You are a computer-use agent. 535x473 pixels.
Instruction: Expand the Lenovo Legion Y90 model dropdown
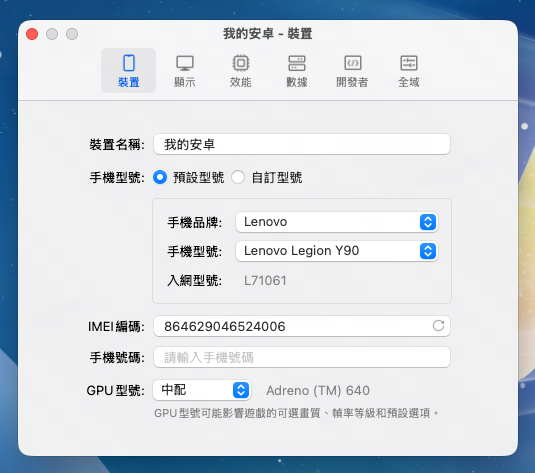click(336, 251)
